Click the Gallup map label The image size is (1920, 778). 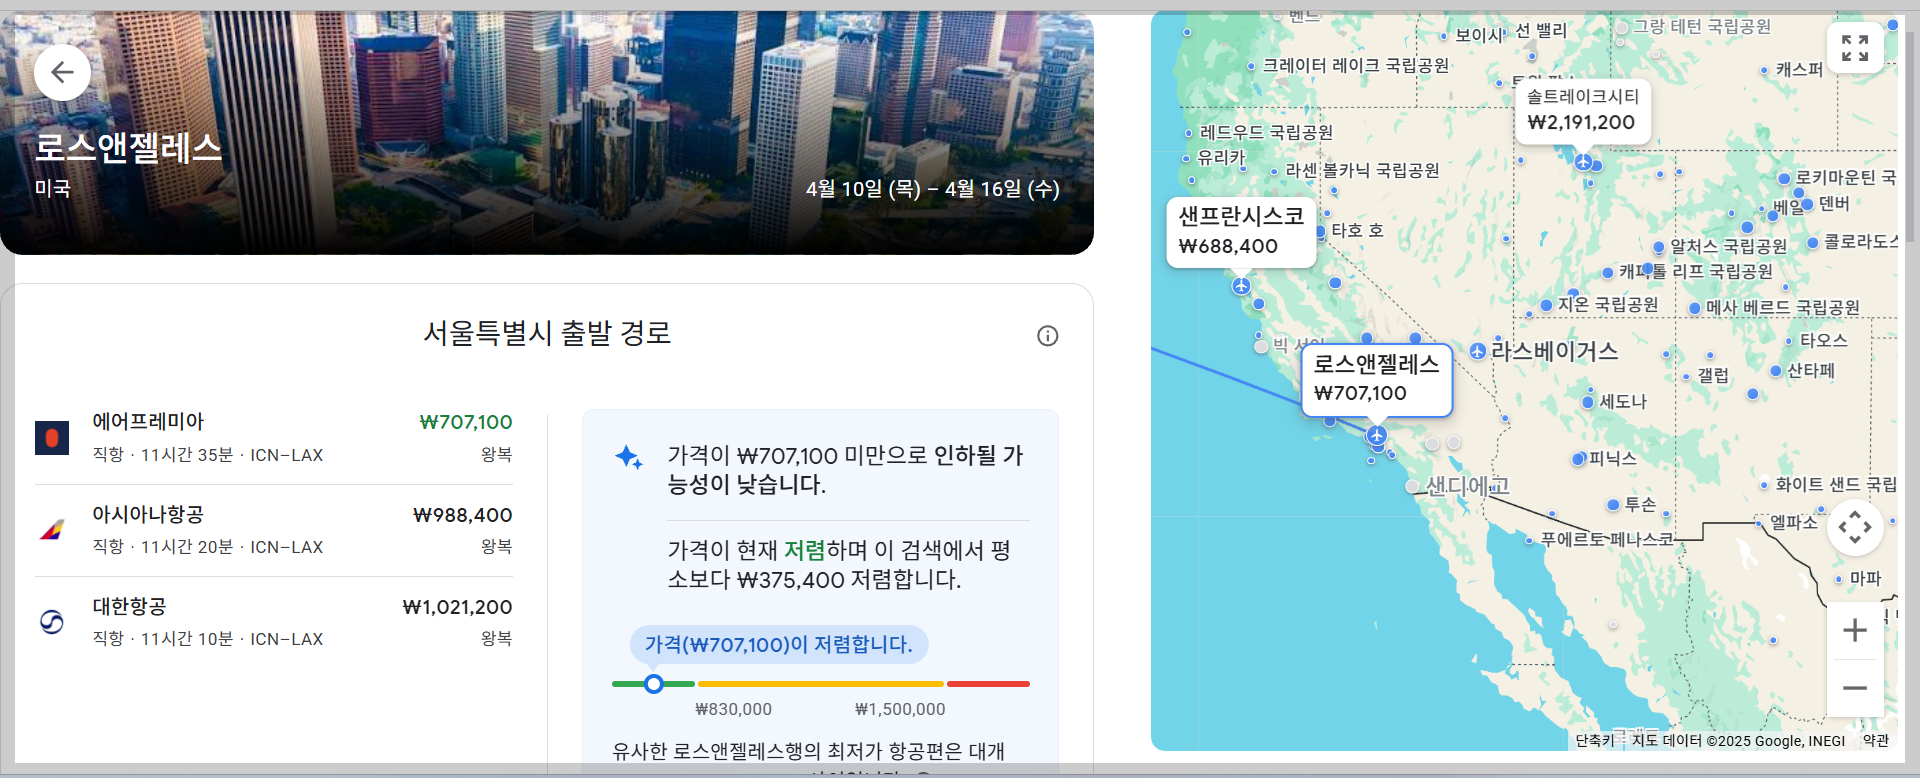pyautogui.click(x=1713, y=376)
